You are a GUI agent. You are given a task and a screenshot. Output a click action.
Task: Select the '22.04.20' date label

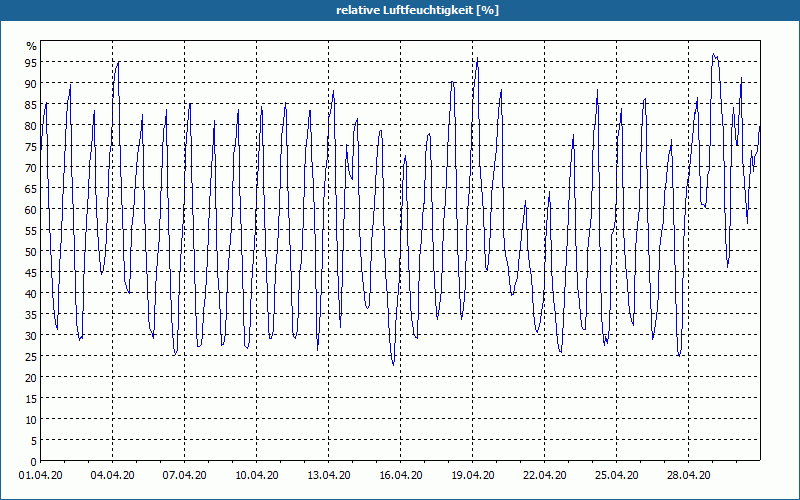(x=544, y=475)
